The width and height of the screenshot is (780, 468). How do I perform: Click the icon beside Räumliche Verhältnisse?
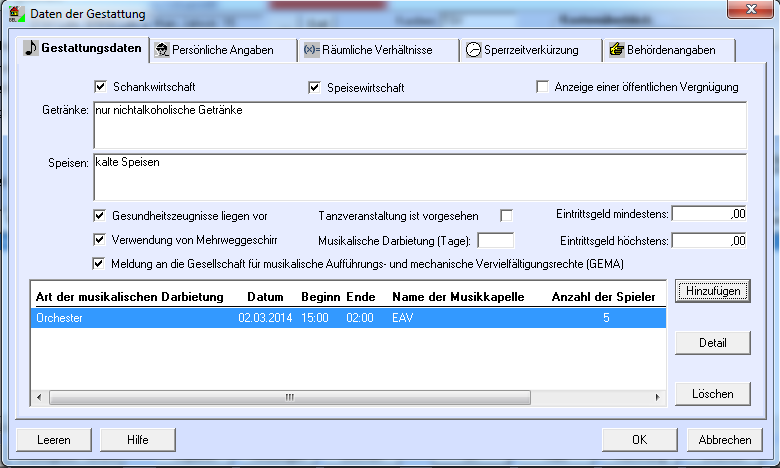[x=310, y=50]
